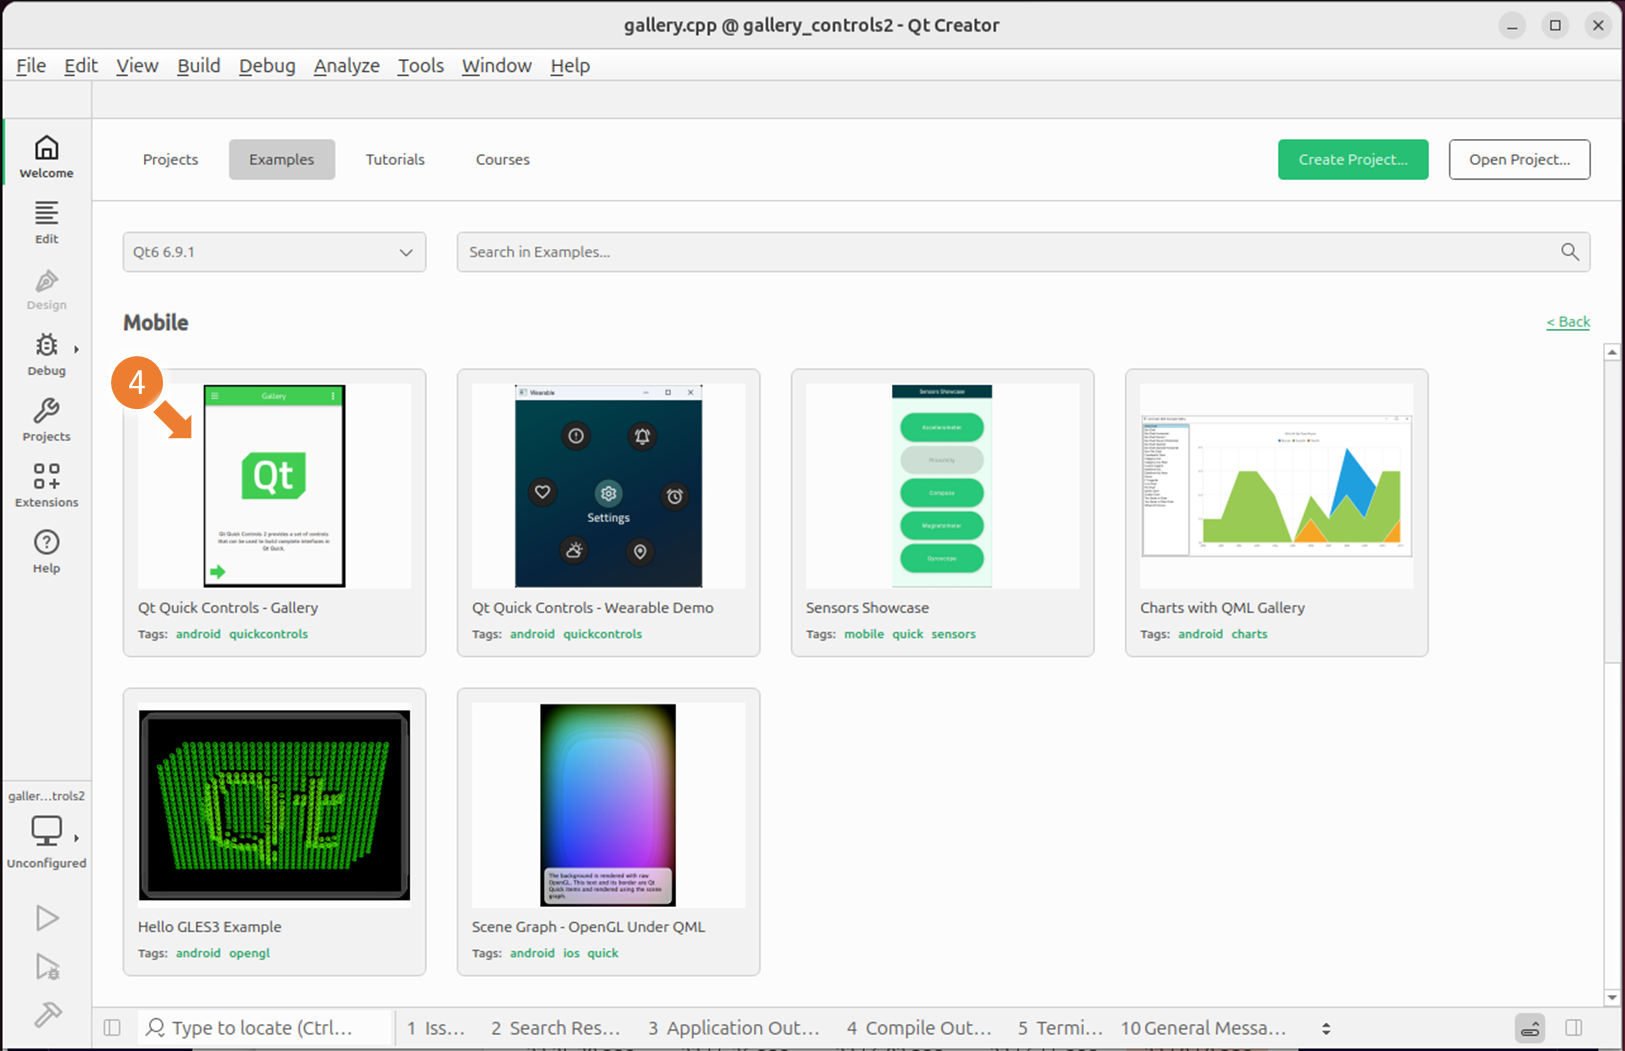Click the Create Project button

[x=1353, y=160]
